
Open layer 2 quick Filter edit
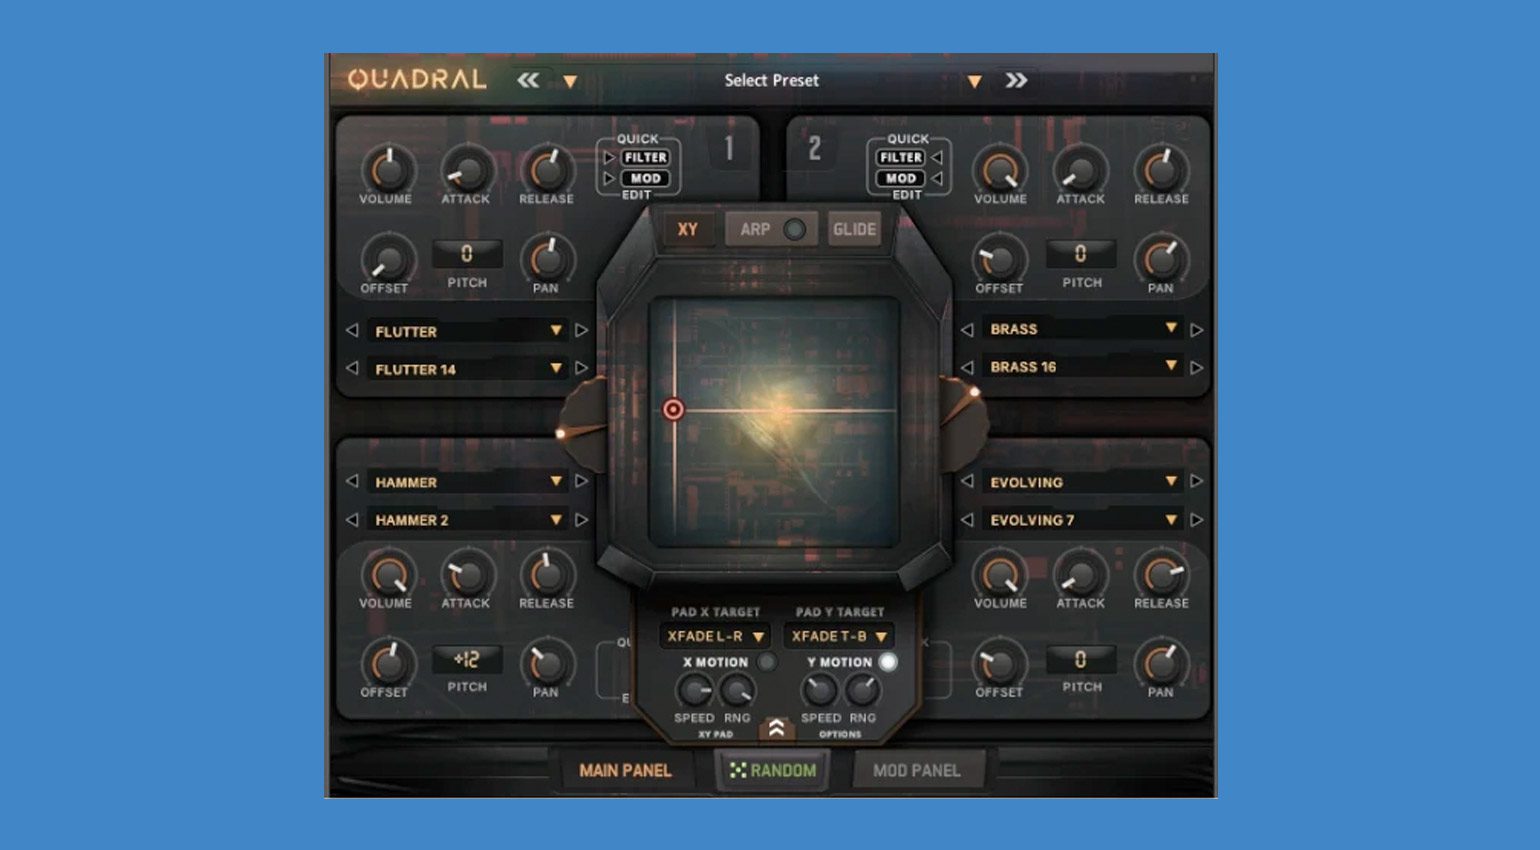[x=901, y=157]
